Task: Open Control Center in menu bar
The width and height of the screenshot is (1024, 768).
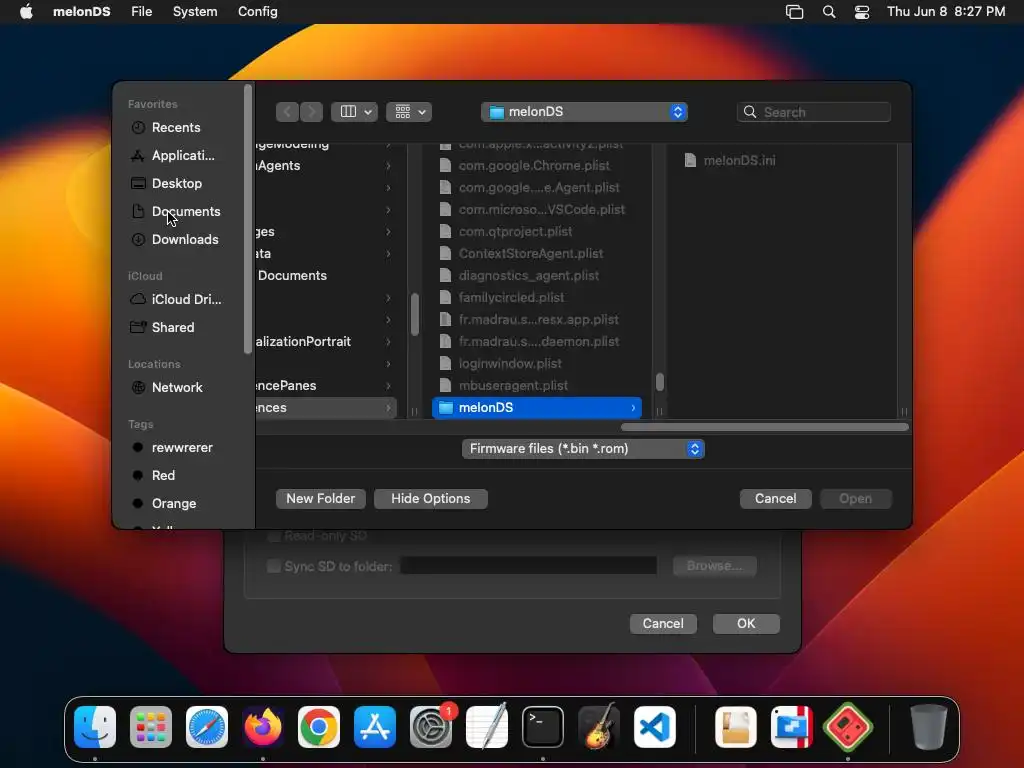Action: pos(862,12)
